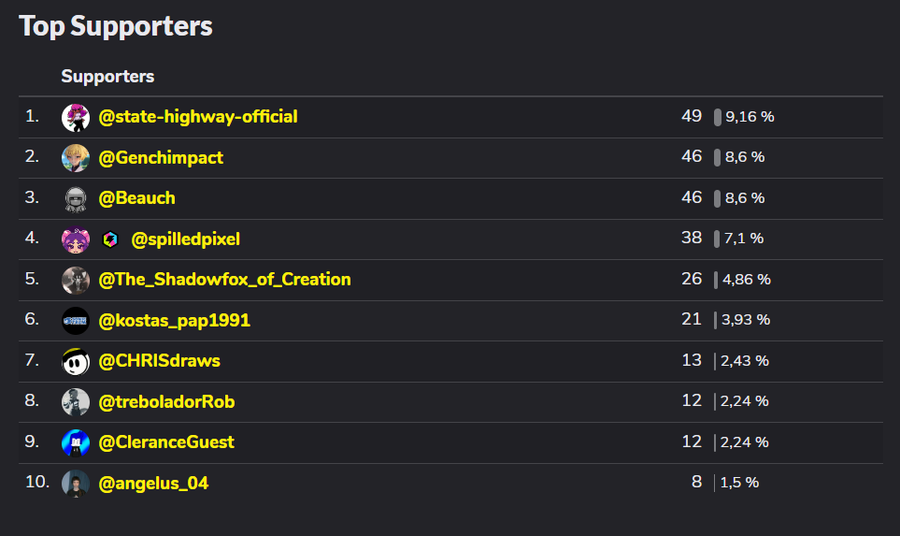Open the @kostas_pap1991 username link

click(174, 320)
